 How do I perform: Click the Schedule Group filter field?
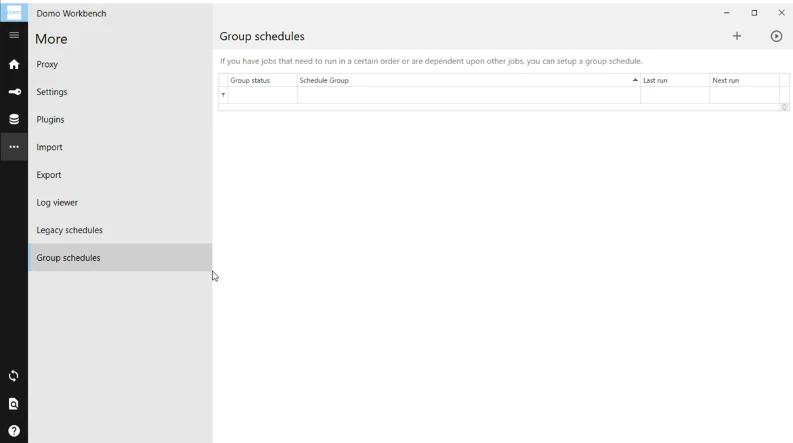point(468,95)
